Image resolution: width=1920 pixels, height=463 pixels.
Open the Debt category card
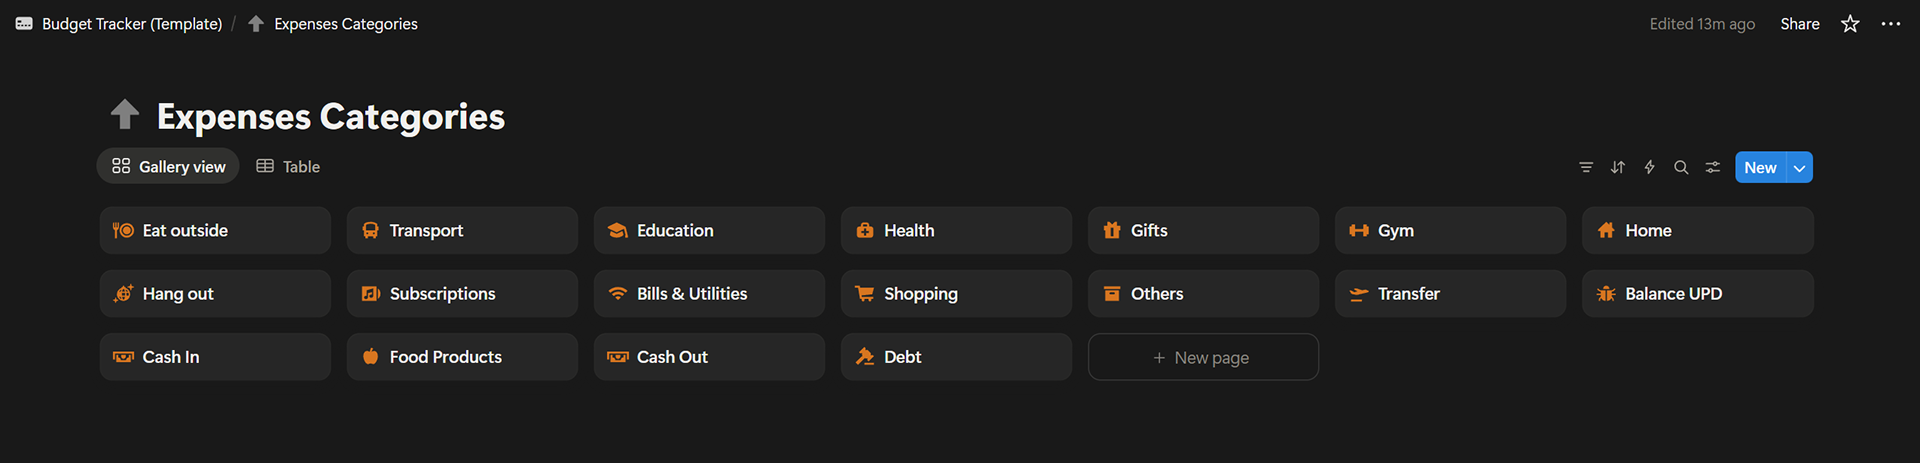tap(955, 357)
